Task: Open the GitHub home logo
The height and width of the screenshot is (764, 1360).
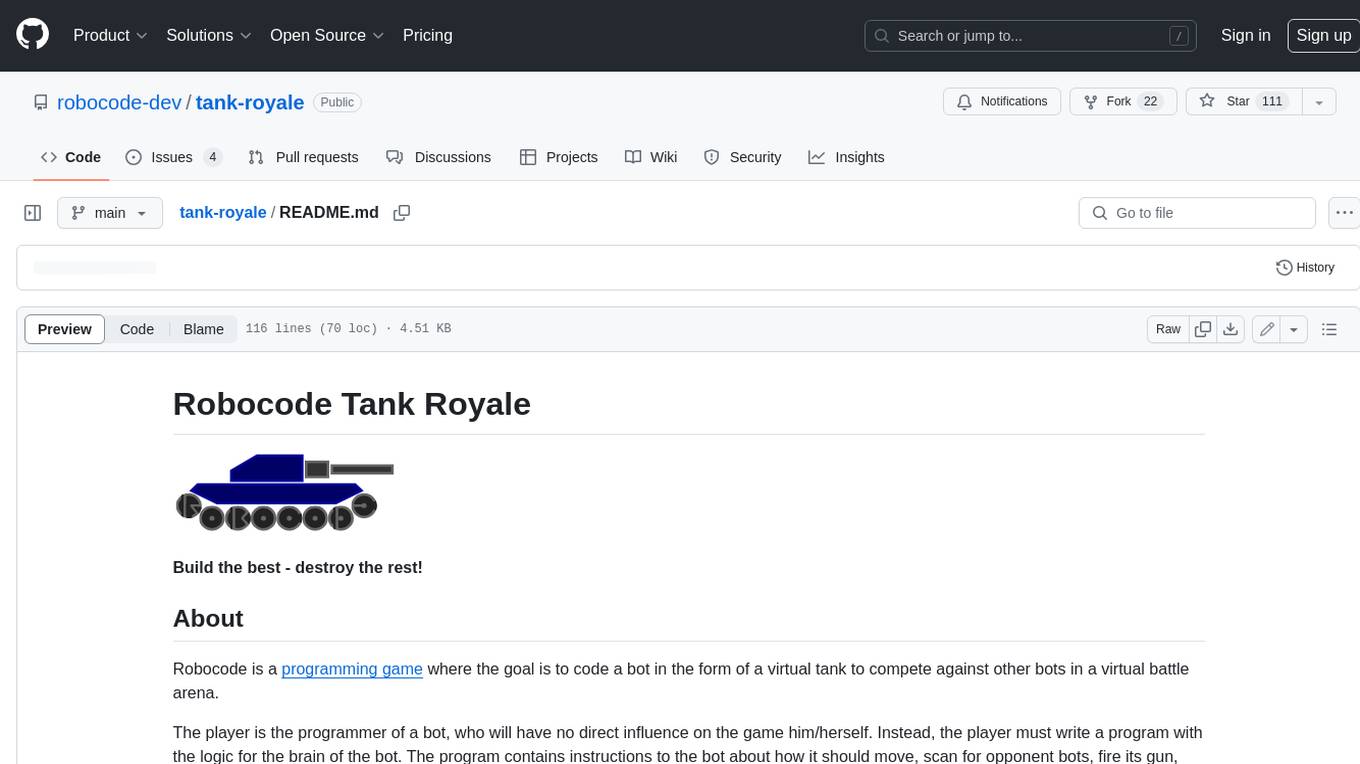Action: point(32,35)
